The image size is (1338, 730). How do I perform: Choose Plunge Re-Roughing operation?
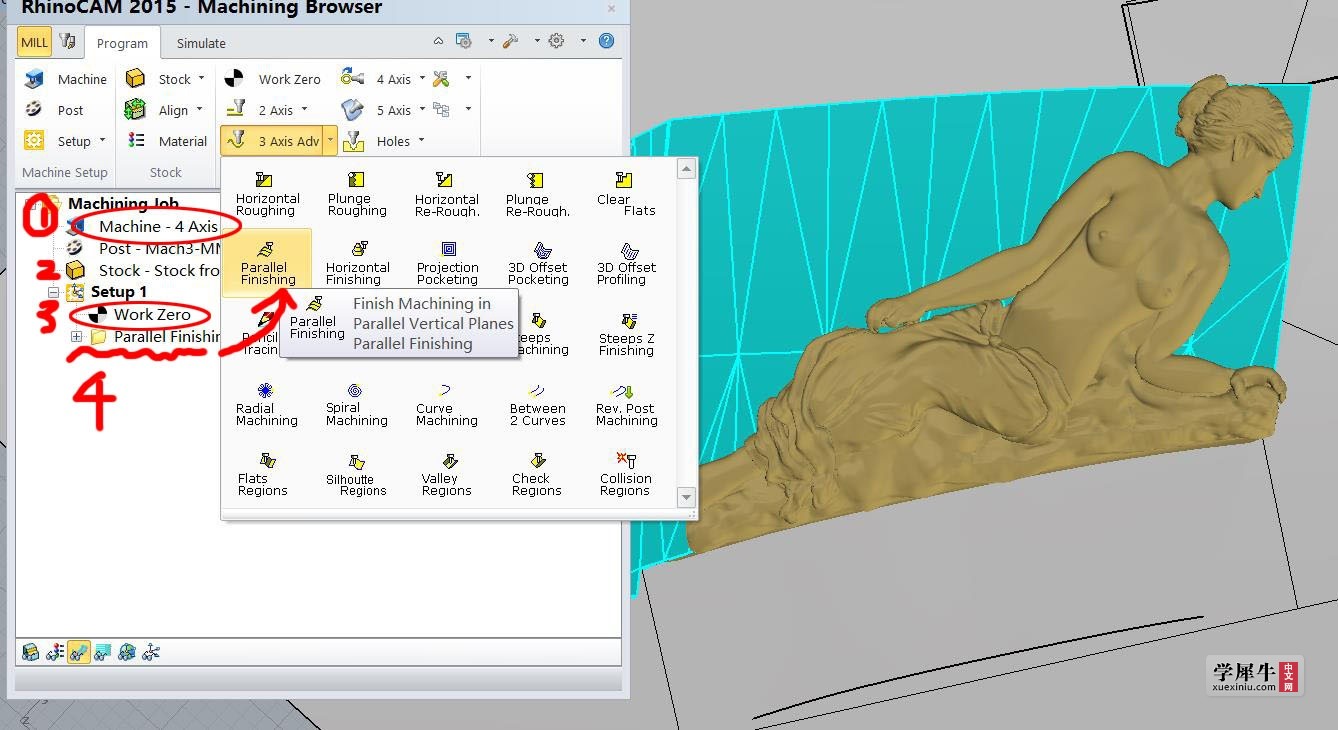pyautogui.click(x=537, y=194)
